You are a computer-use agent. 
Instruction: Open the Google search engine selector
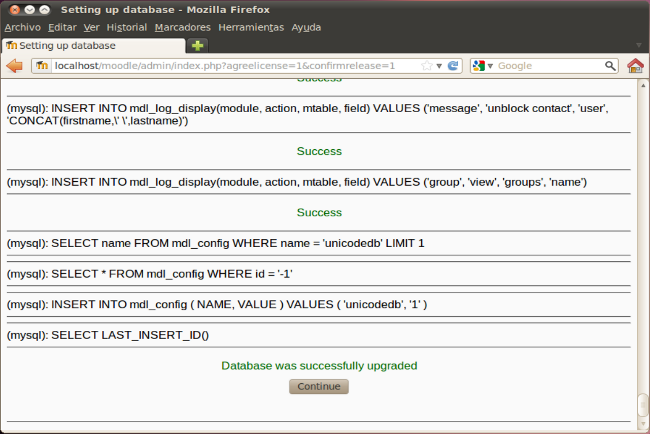[482, 66]
